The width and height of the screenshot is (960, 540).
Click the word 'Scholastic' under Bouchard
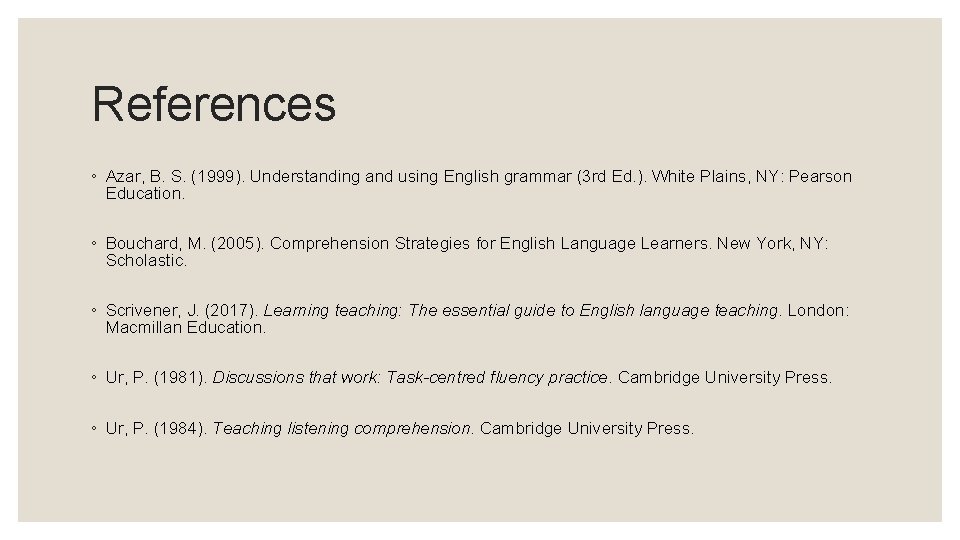coord(145,260)
